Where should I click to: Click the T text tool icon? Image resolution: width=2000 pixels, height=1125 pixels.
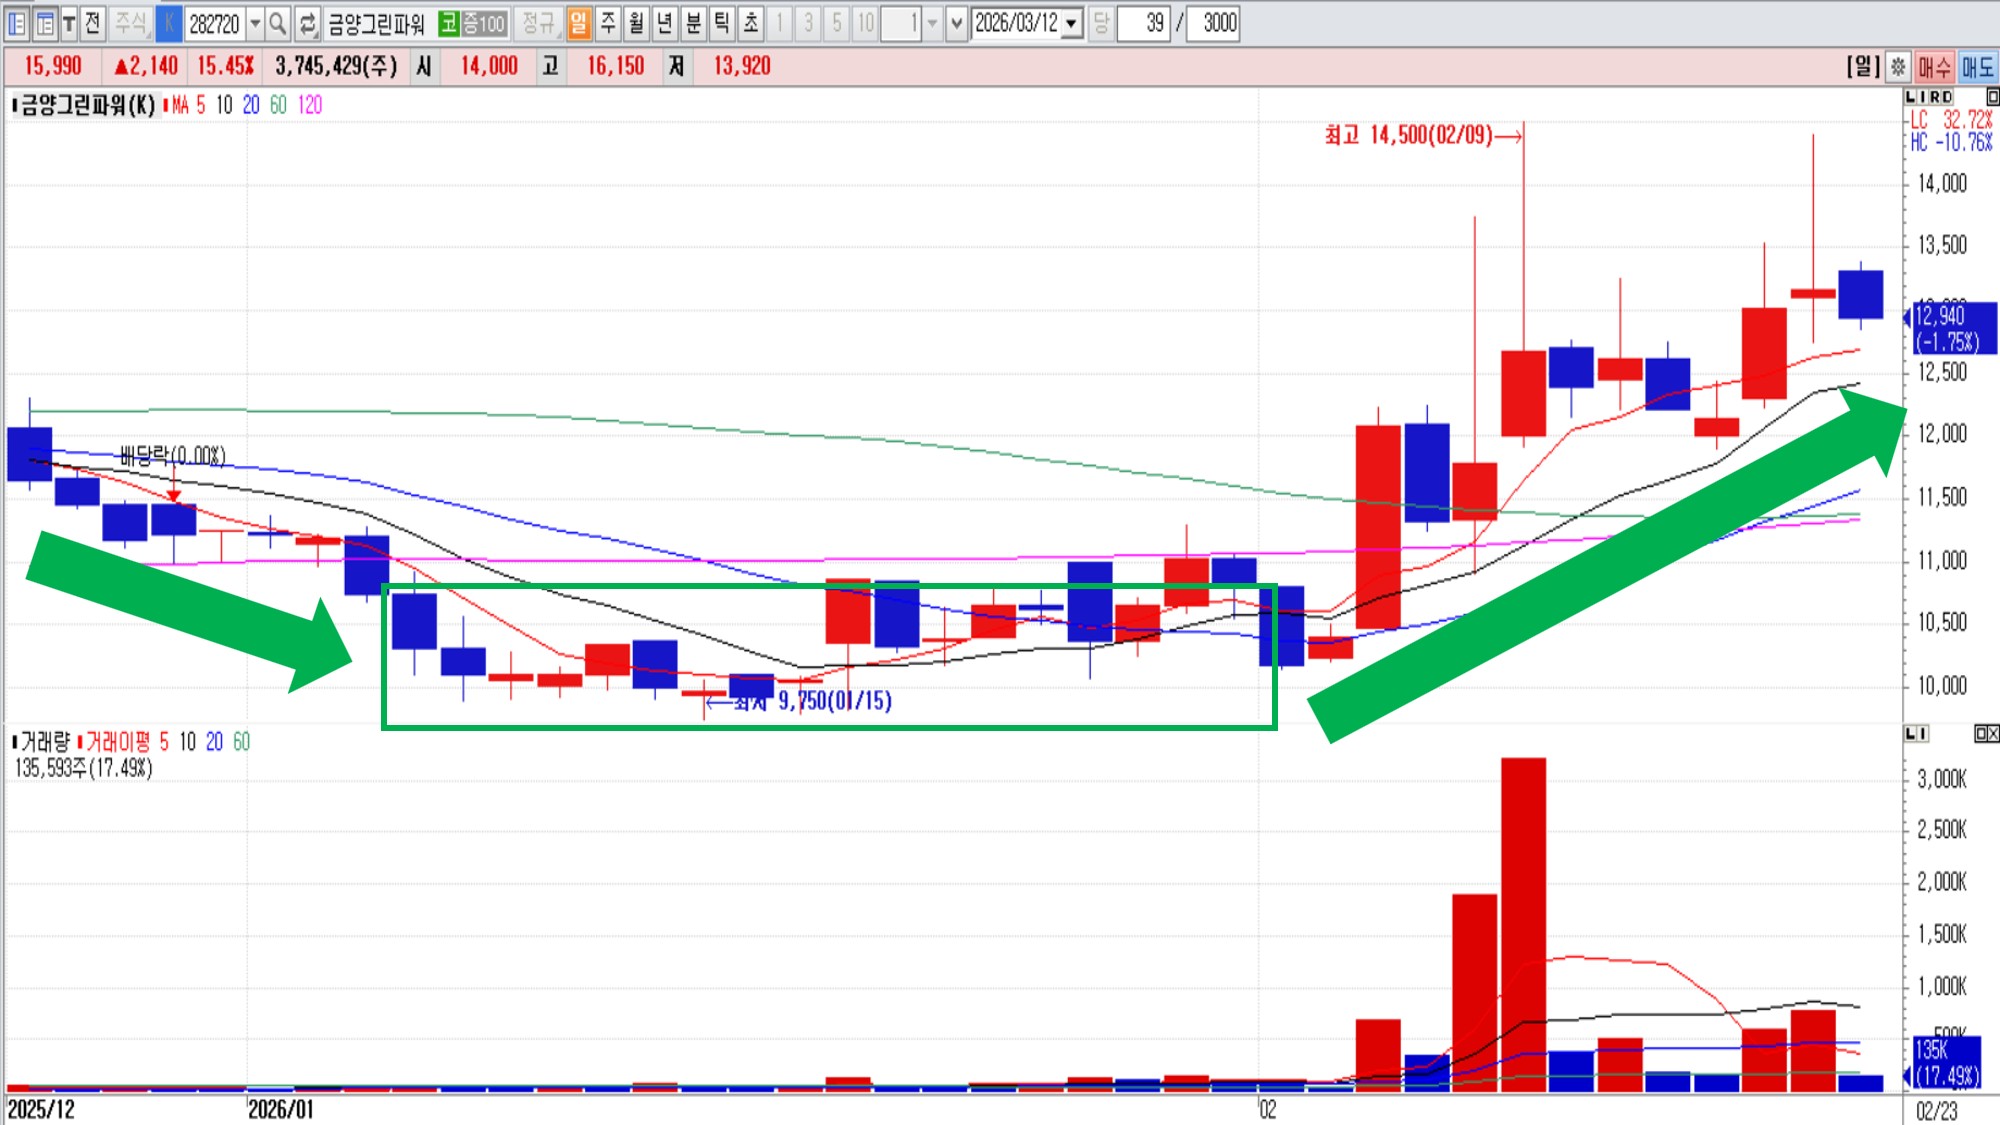[68, 23]
